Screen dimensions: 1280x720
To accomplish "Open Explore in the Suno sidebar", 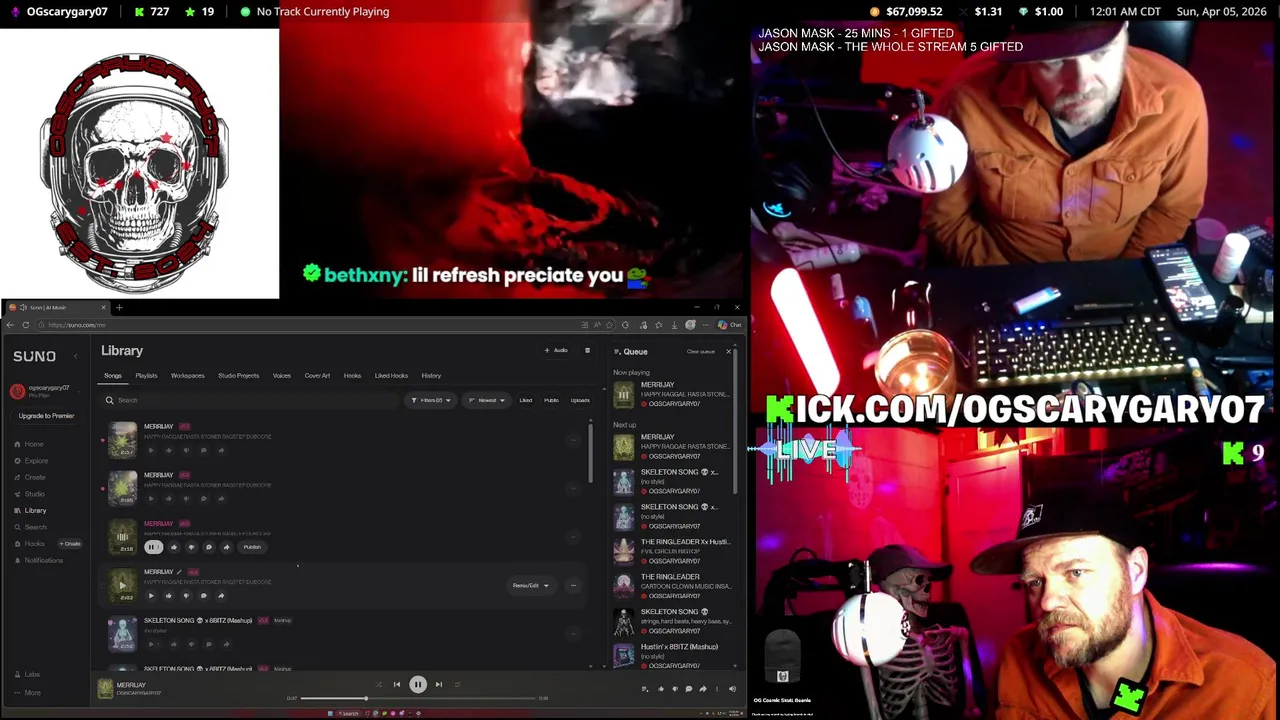I will coord(35,461).
